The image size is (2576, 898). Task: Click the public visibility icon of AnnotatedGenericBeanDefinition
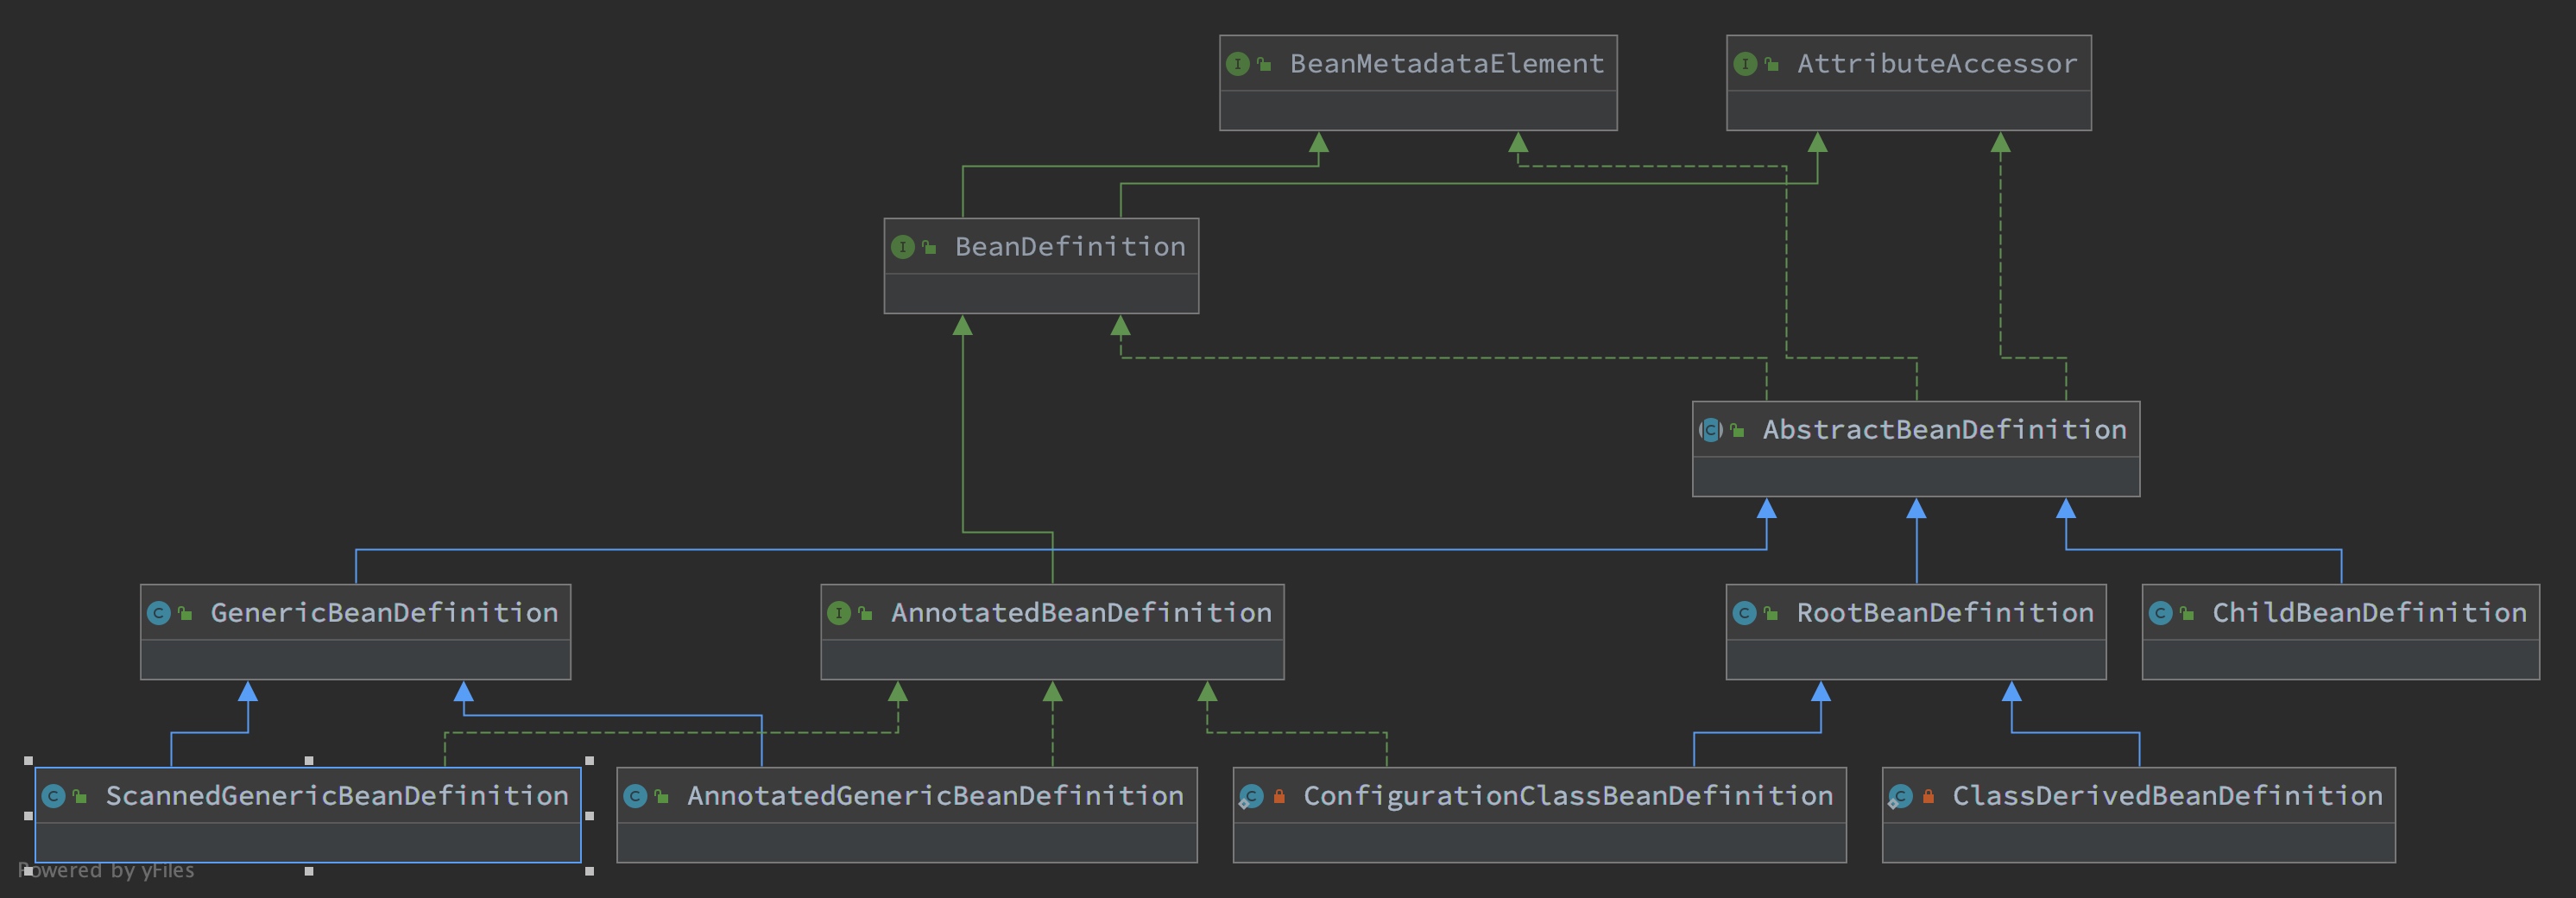661,797
